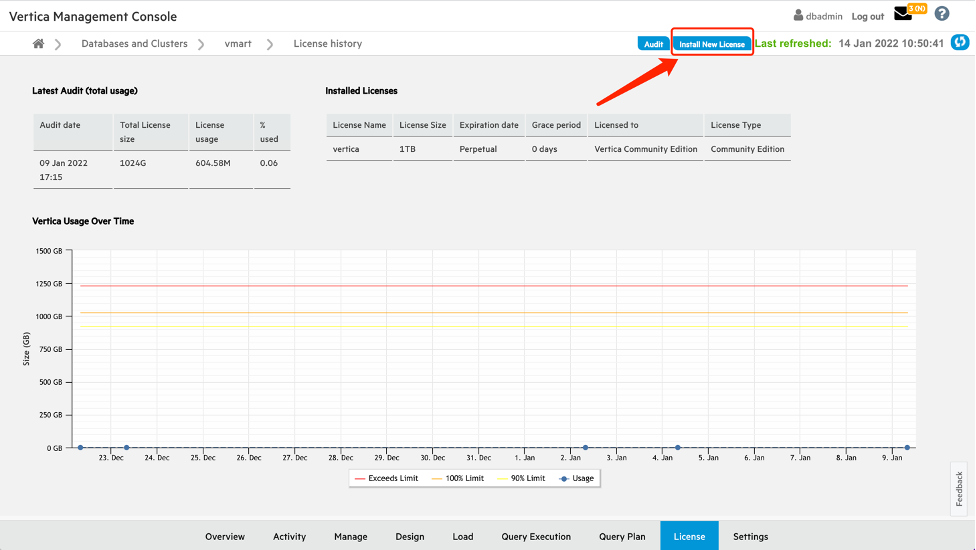Click the 1024G cell
This screenshot has width=976, height=550.
151,170
